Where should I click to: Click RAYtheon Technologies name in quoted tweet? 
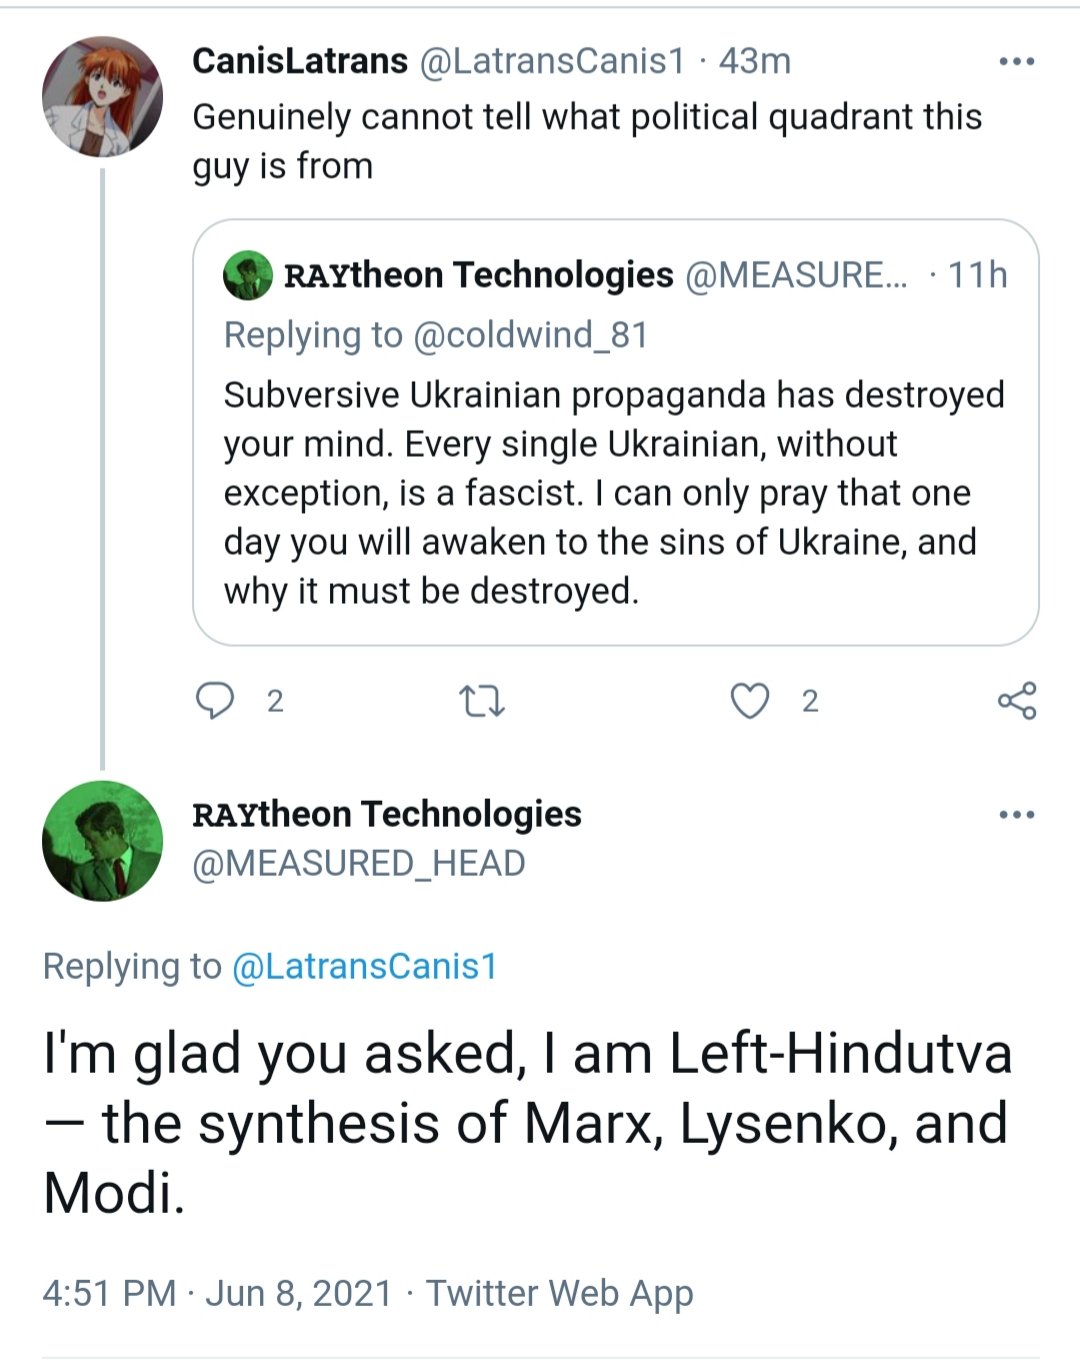(x=478, y=275)
